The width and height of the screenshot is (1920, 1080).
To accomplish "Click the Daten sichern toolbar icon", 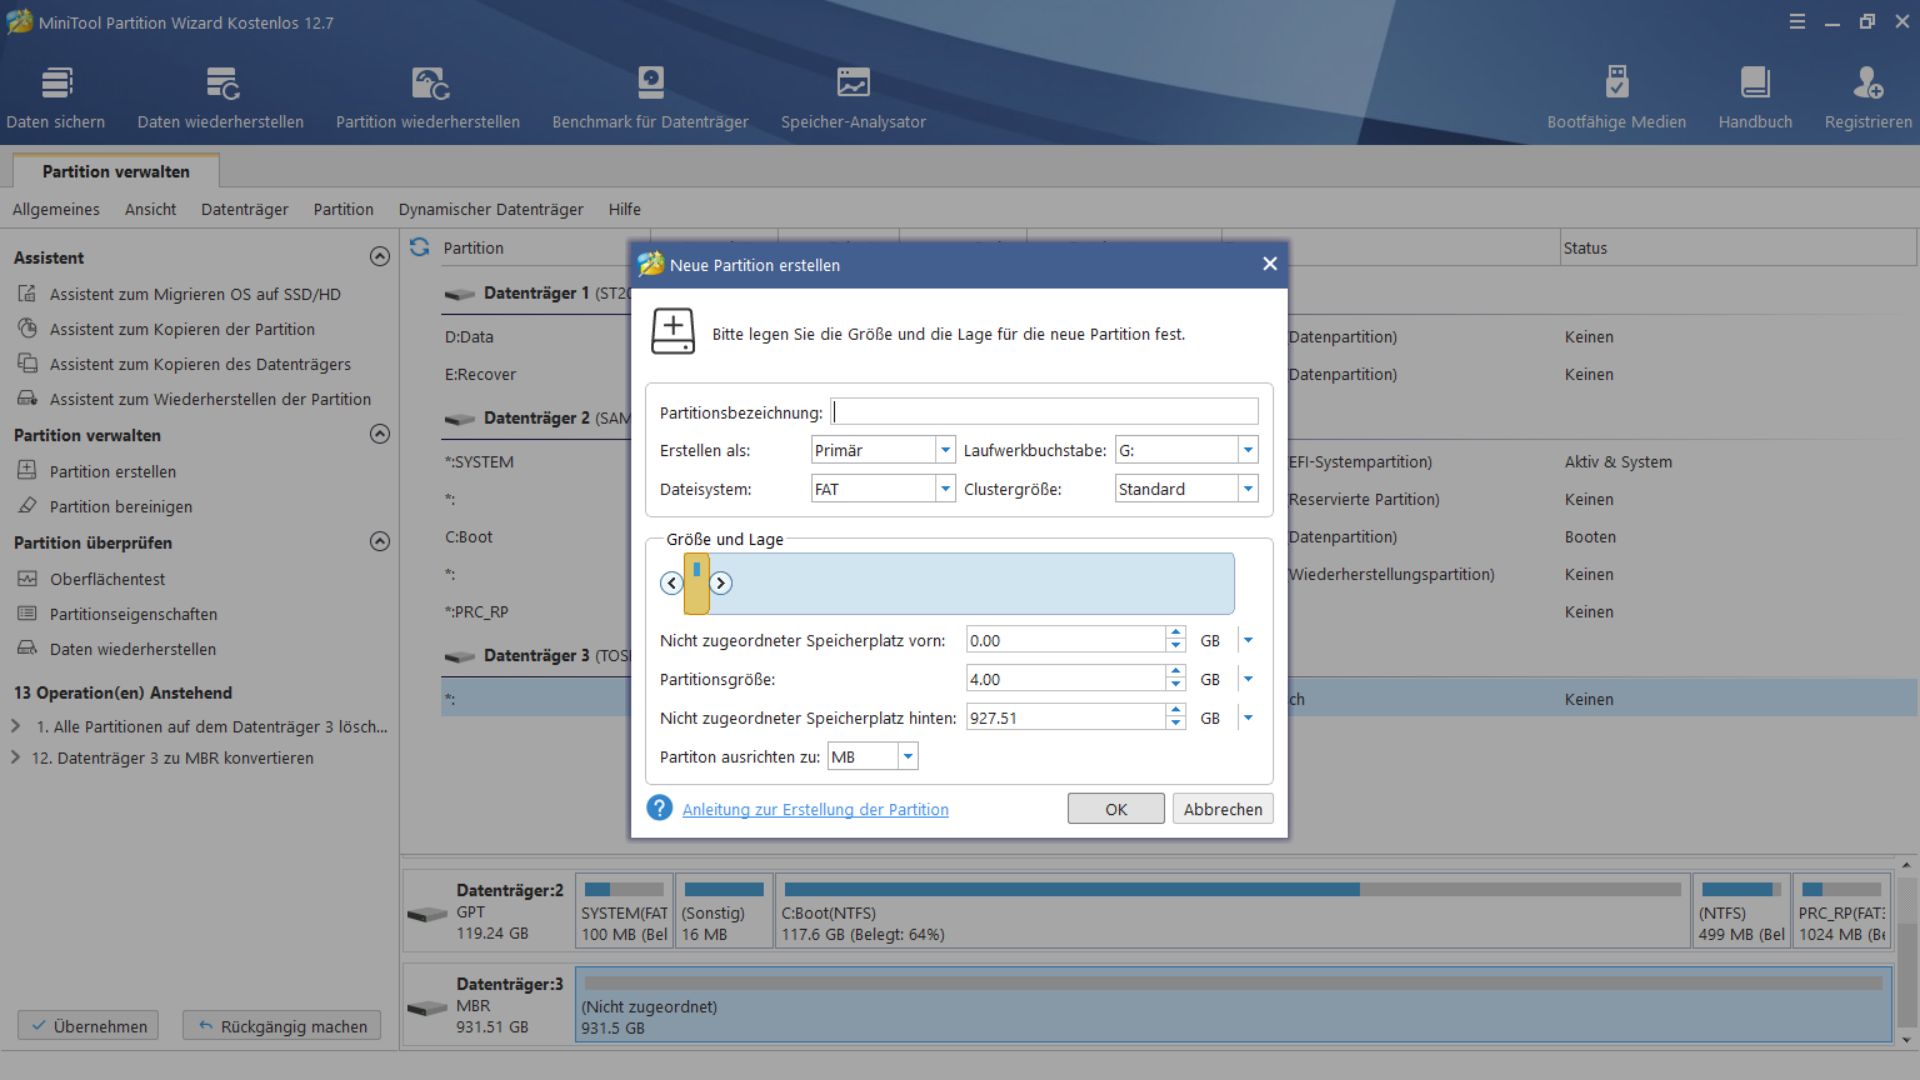I will point(56,84).
